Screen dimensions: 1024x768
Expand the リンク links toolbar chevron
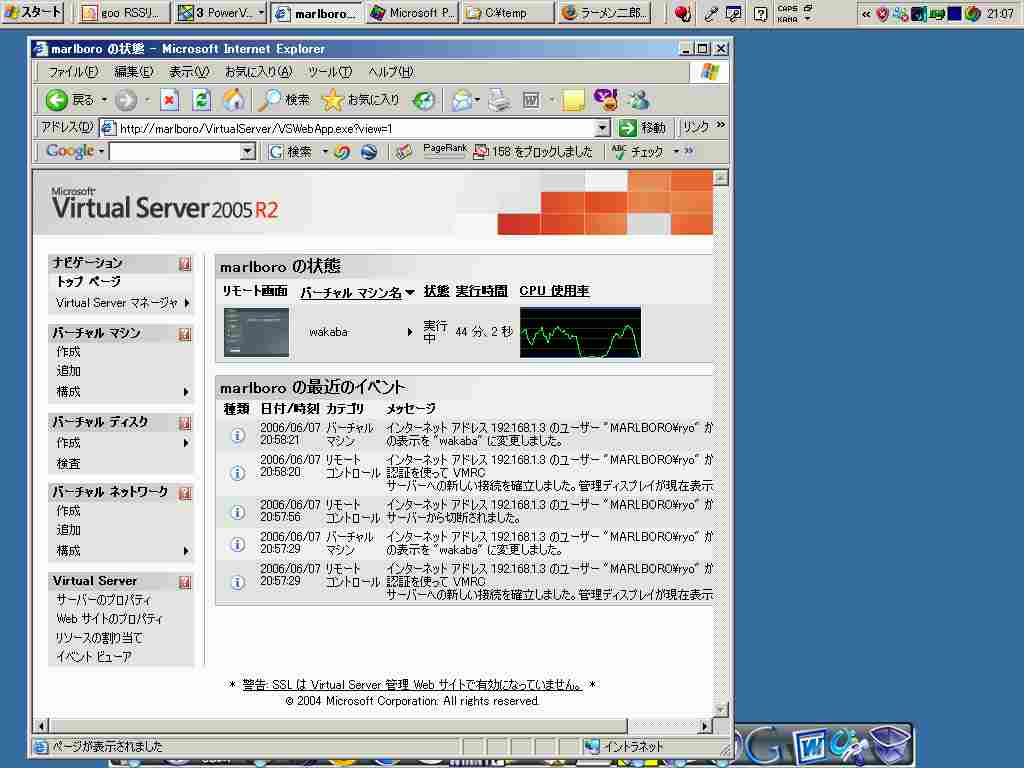(x=720, y=125)
